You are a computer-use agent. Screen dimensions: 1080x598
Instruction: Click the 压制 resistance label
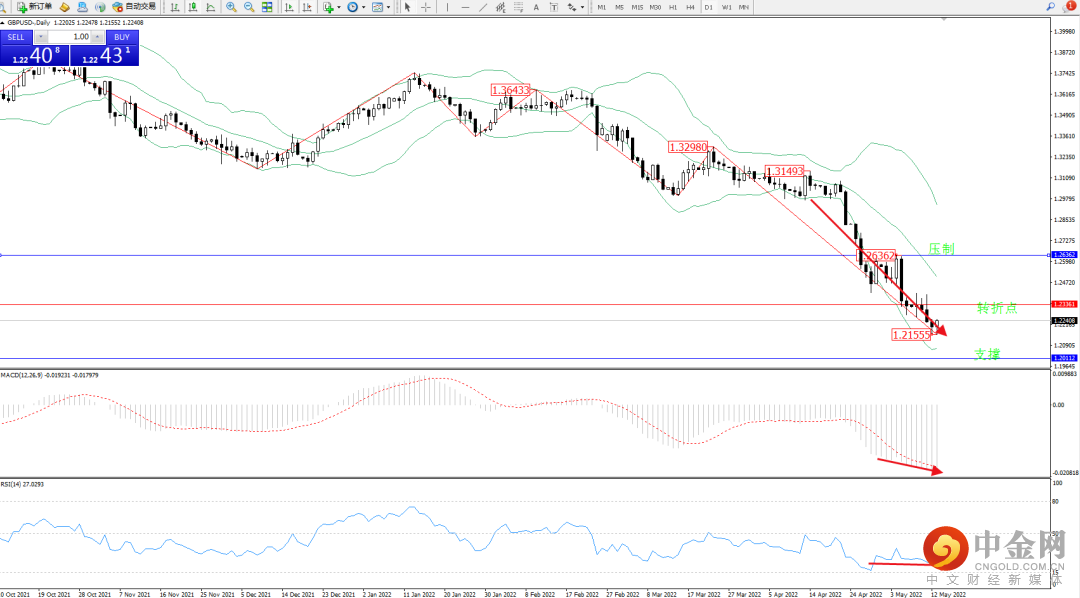(942, 249)
